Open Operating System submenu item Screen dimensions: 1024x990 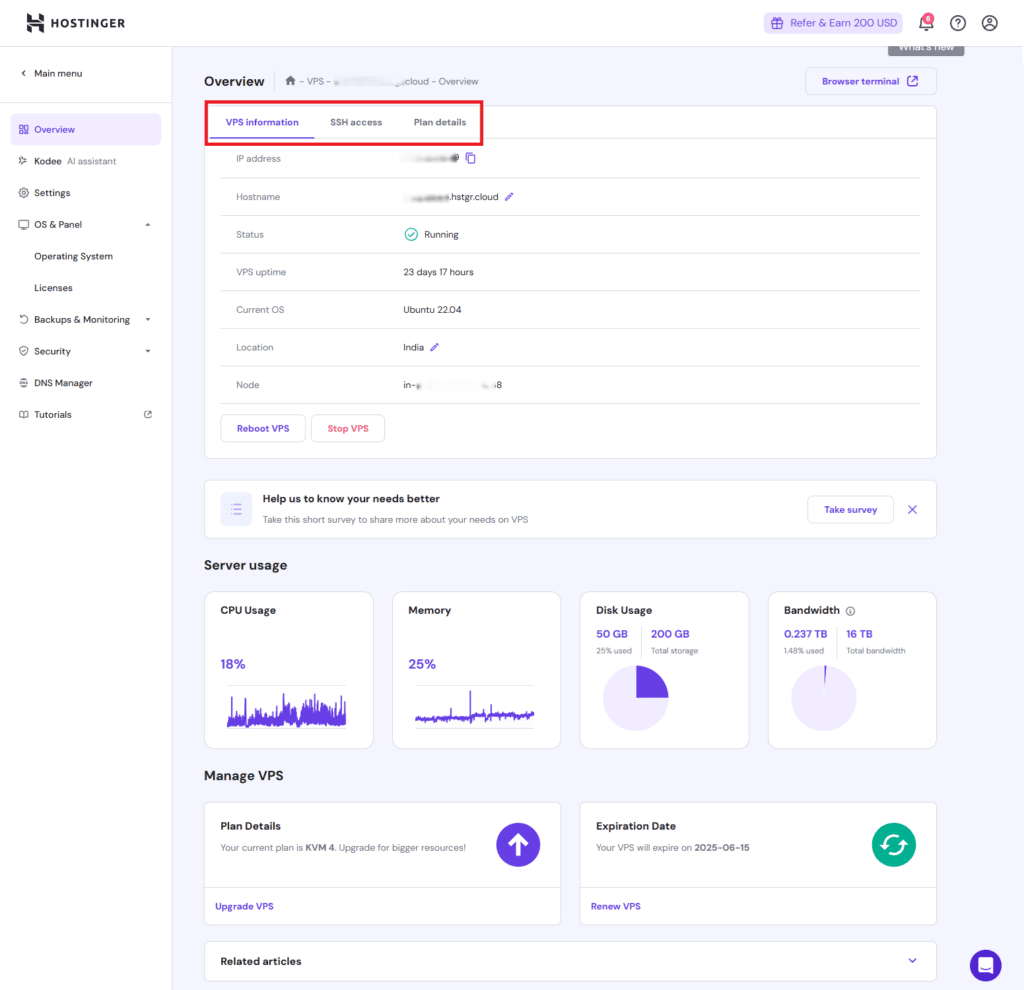[x=73, y=256]
